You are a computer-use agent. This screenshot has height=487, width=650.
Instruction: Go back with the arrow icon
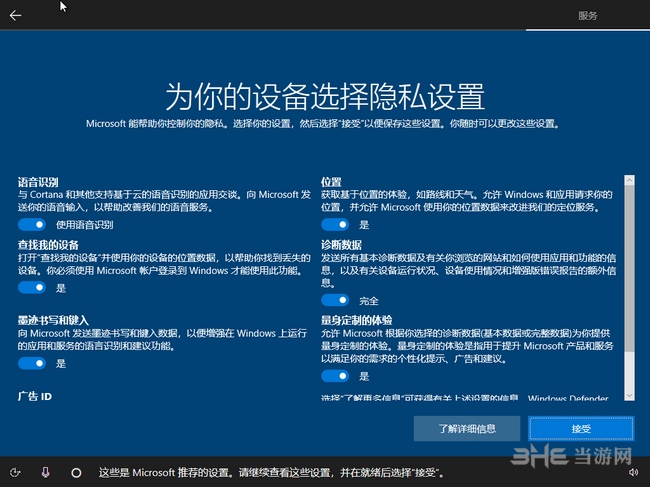click(x=15, y=16)
